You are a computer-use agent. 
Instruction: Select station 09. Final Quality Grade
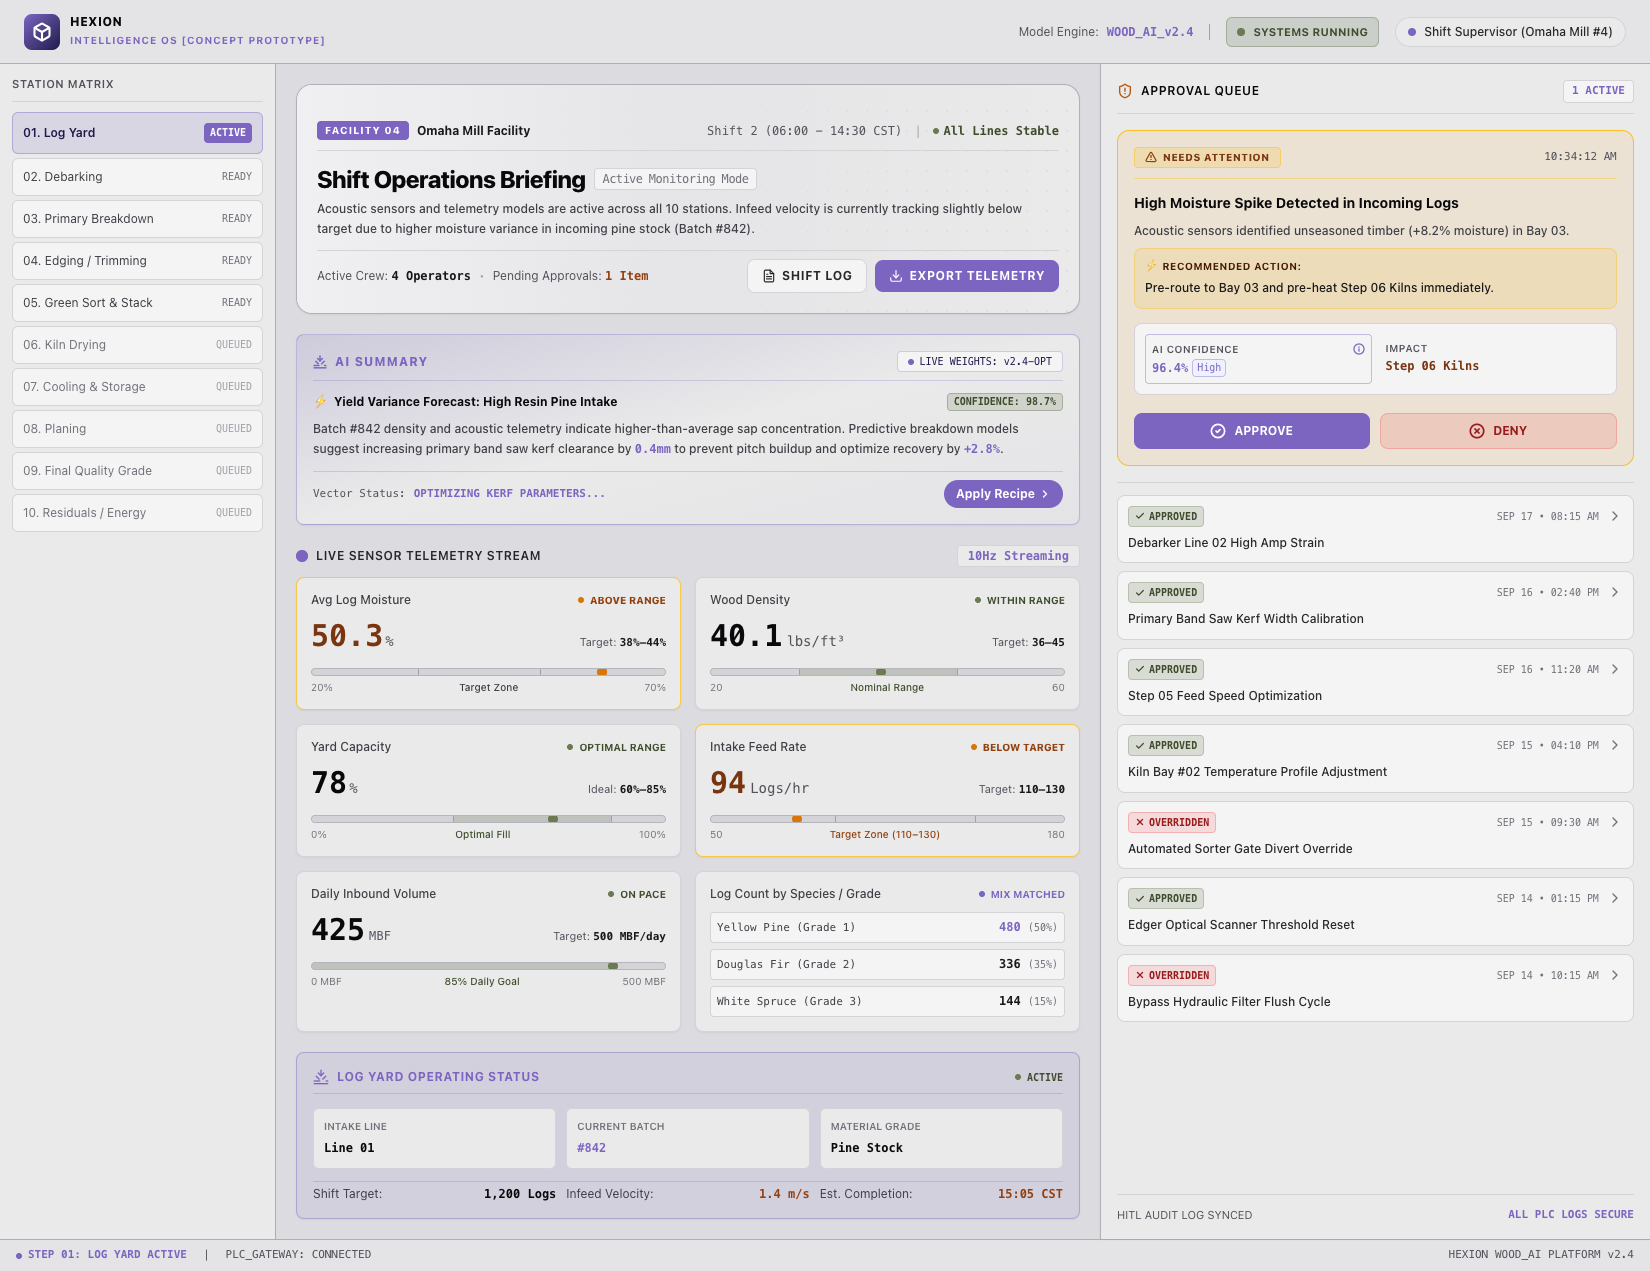click(x=137, y=471)
